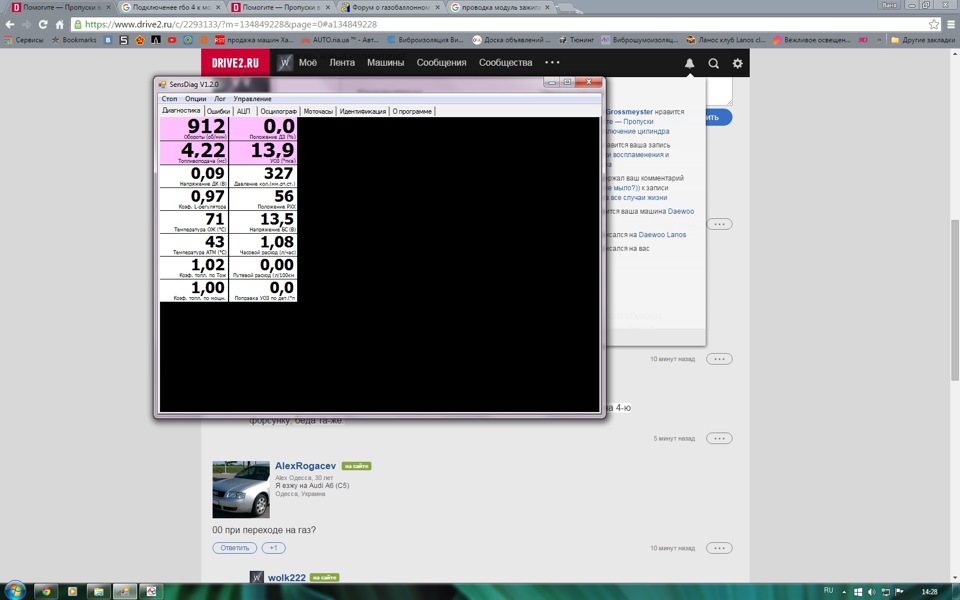Image resolution: width=960 pixels, height=600 pixels.
Task: Click AlexRogacev's car avatar thumbnail
Action: click(241, 489)
